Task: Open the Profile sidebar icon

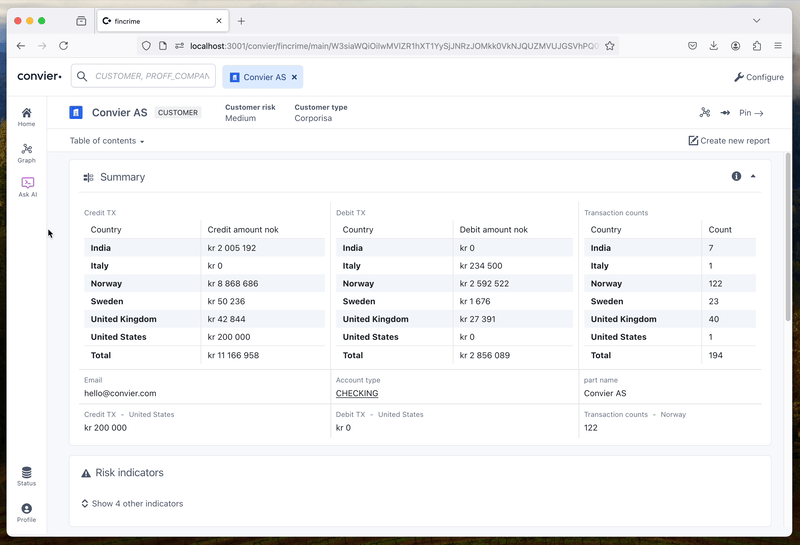Action: tap(27, 512)
